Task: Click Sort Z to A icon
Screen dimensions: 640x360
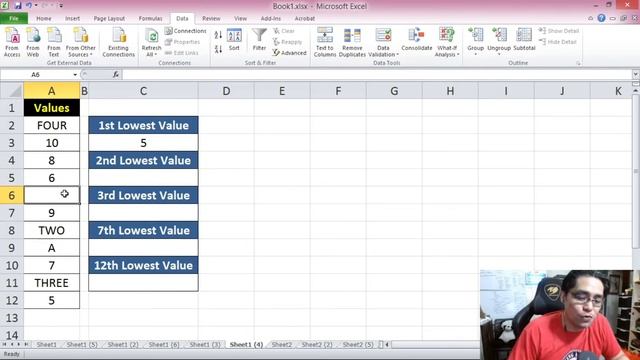Action: tap(218, 49)
